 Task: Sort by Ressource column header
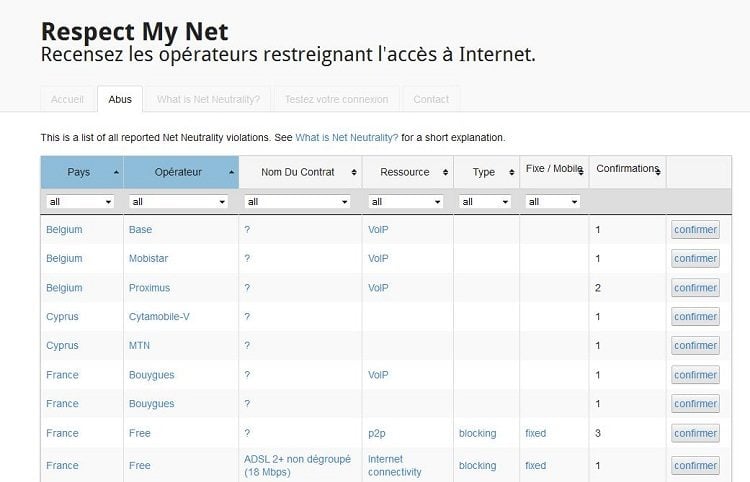pyautogui.click(x=405, y=172)
